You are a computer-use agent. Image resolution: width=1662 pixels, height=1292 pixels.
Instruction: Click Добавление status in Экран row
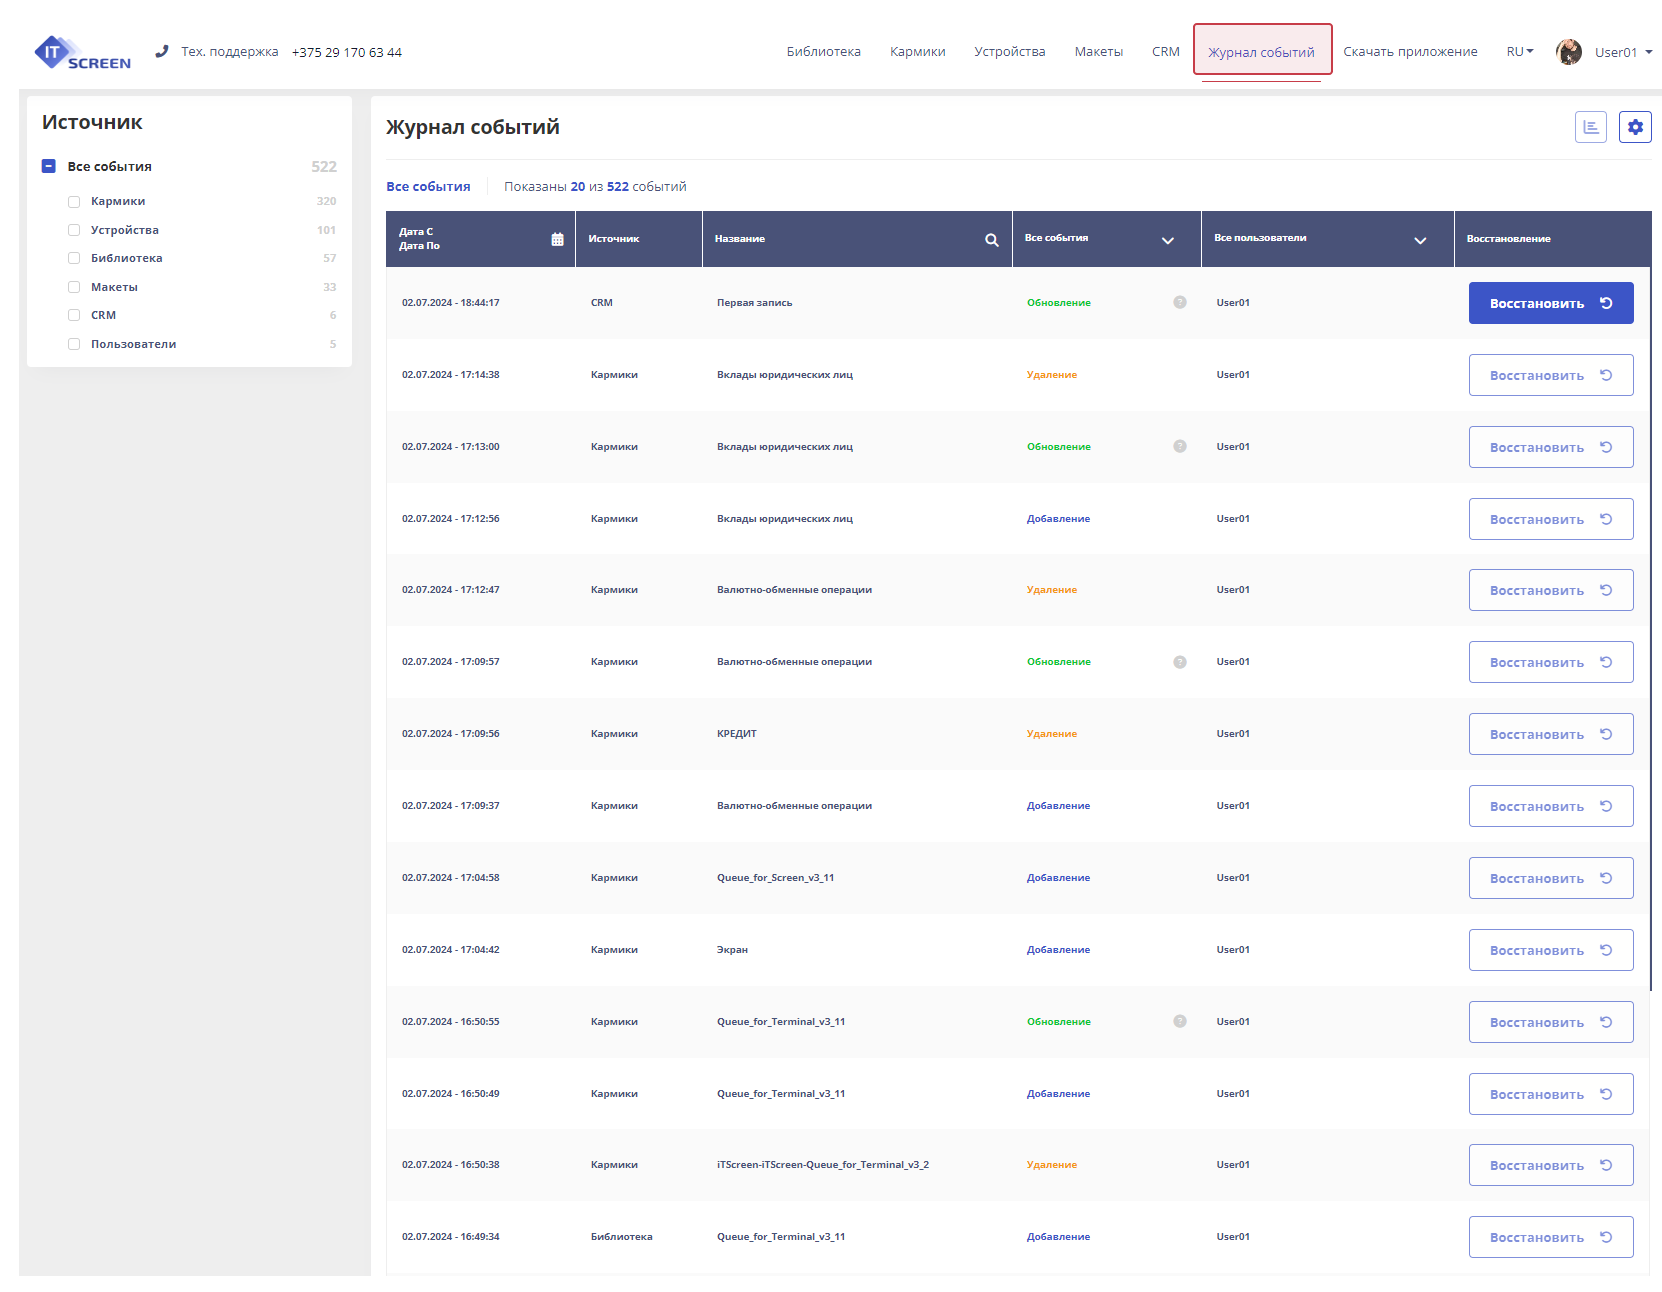click(1058, 950)
